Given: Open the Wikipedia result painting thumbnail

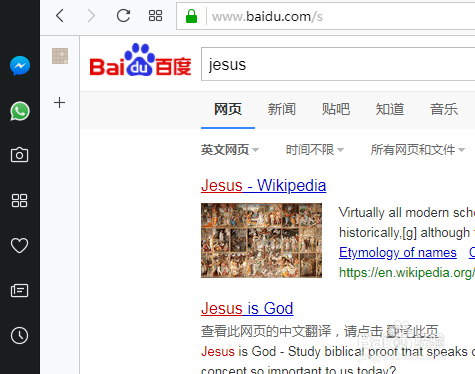Looking at the screenshot, I should coord(261,240).
